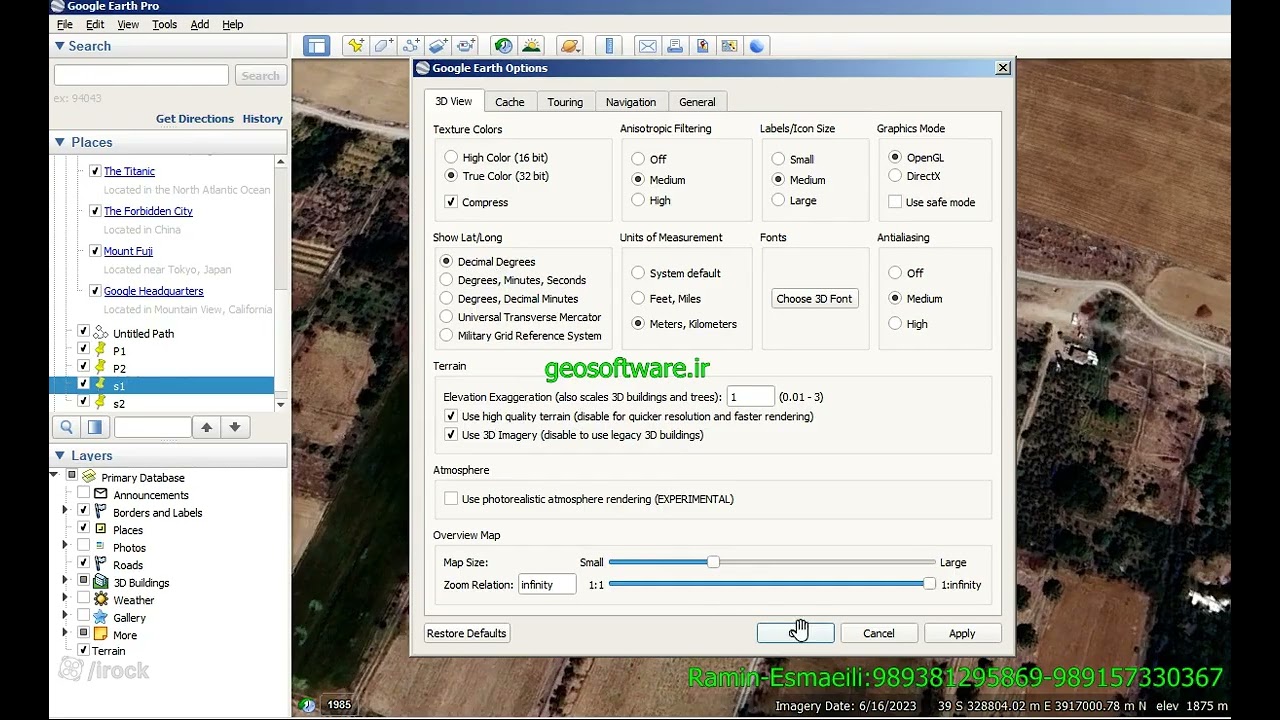Collapse the Primary Database tree node

point(54,476)
